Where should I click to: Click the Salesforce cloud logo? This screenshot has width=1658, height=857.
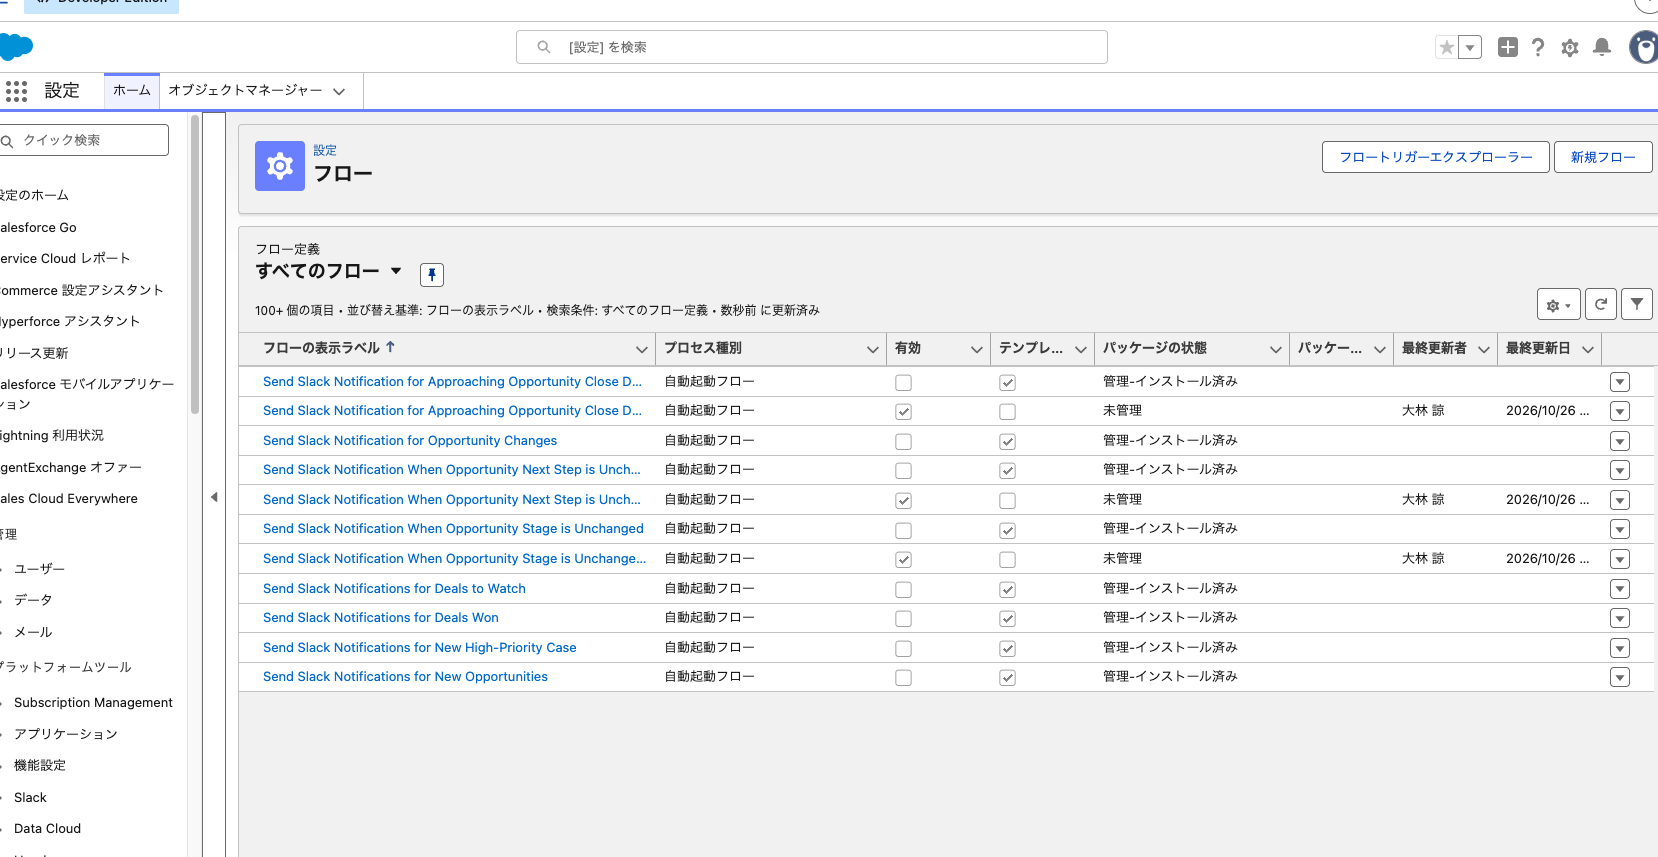pyautogui.click(x=16, y=46)
